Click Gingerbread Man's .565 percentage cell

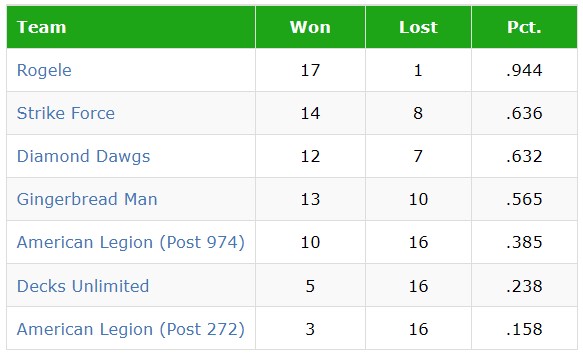524,199
